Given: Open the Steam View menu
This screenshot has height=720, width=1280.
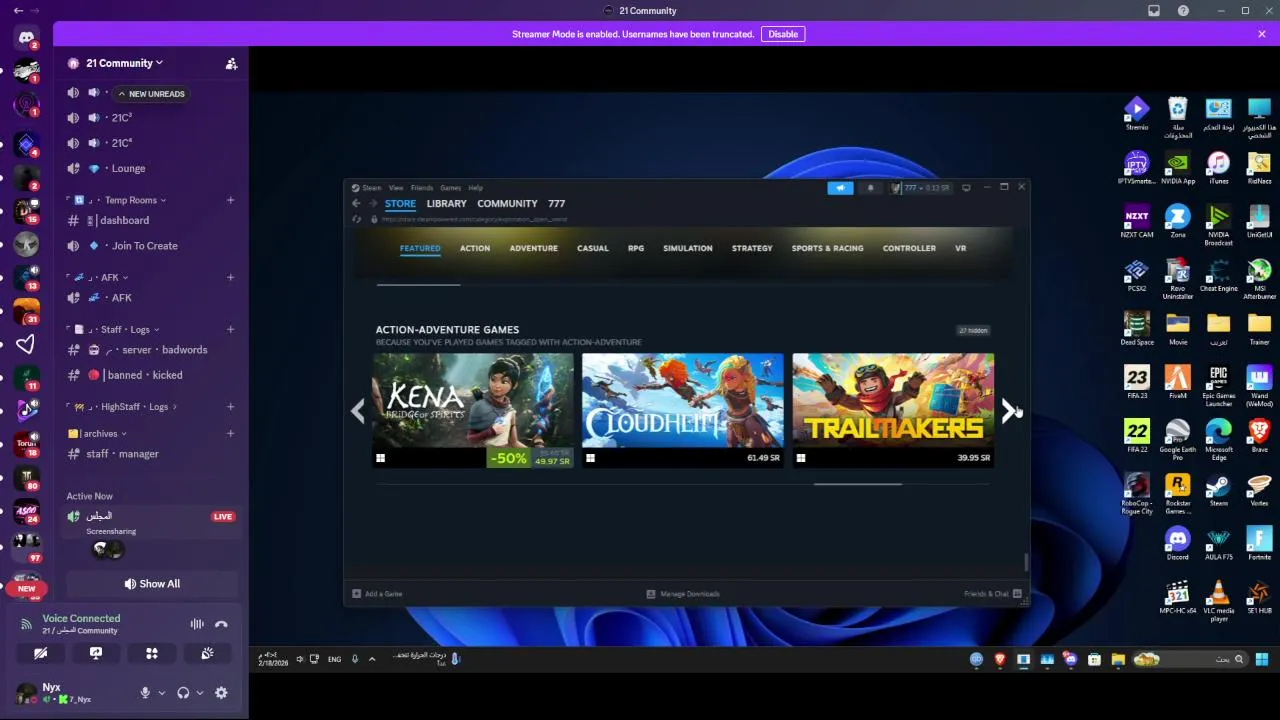Looking at the screenshot, I should [396, 188].
